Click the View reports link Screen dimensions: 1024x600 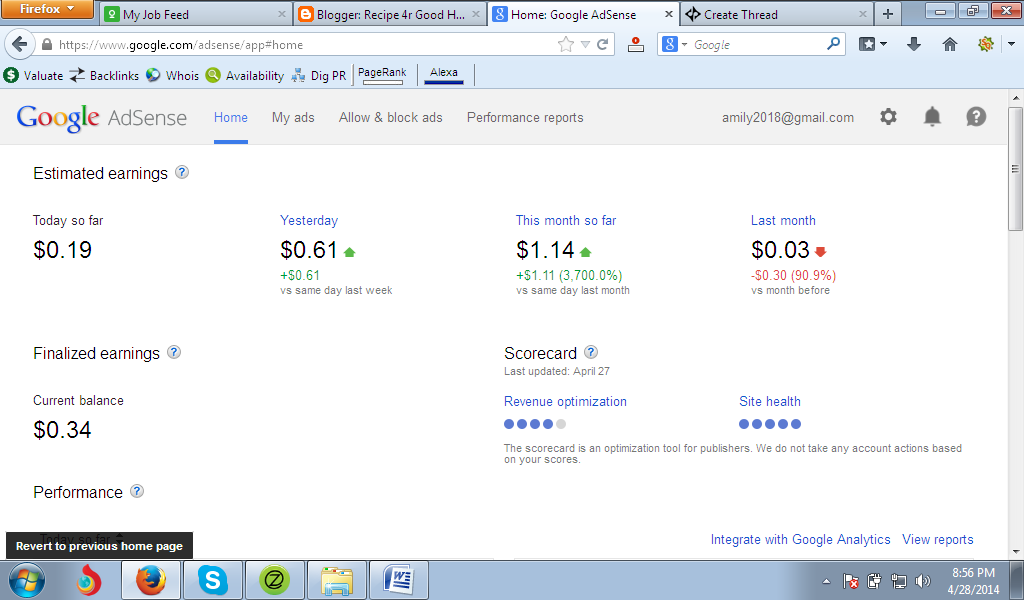coord(937,539)
